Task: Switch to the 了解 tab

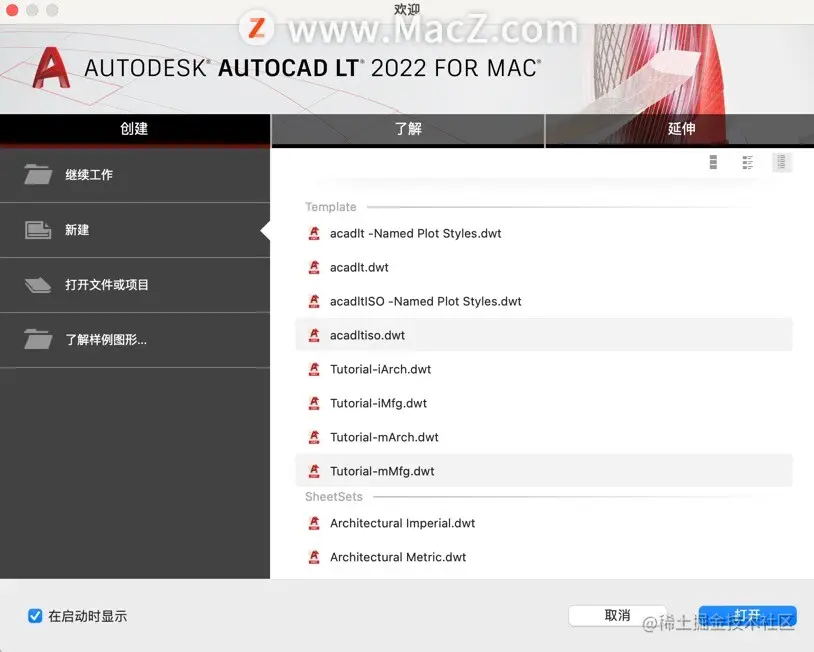Action: point(408,129)
